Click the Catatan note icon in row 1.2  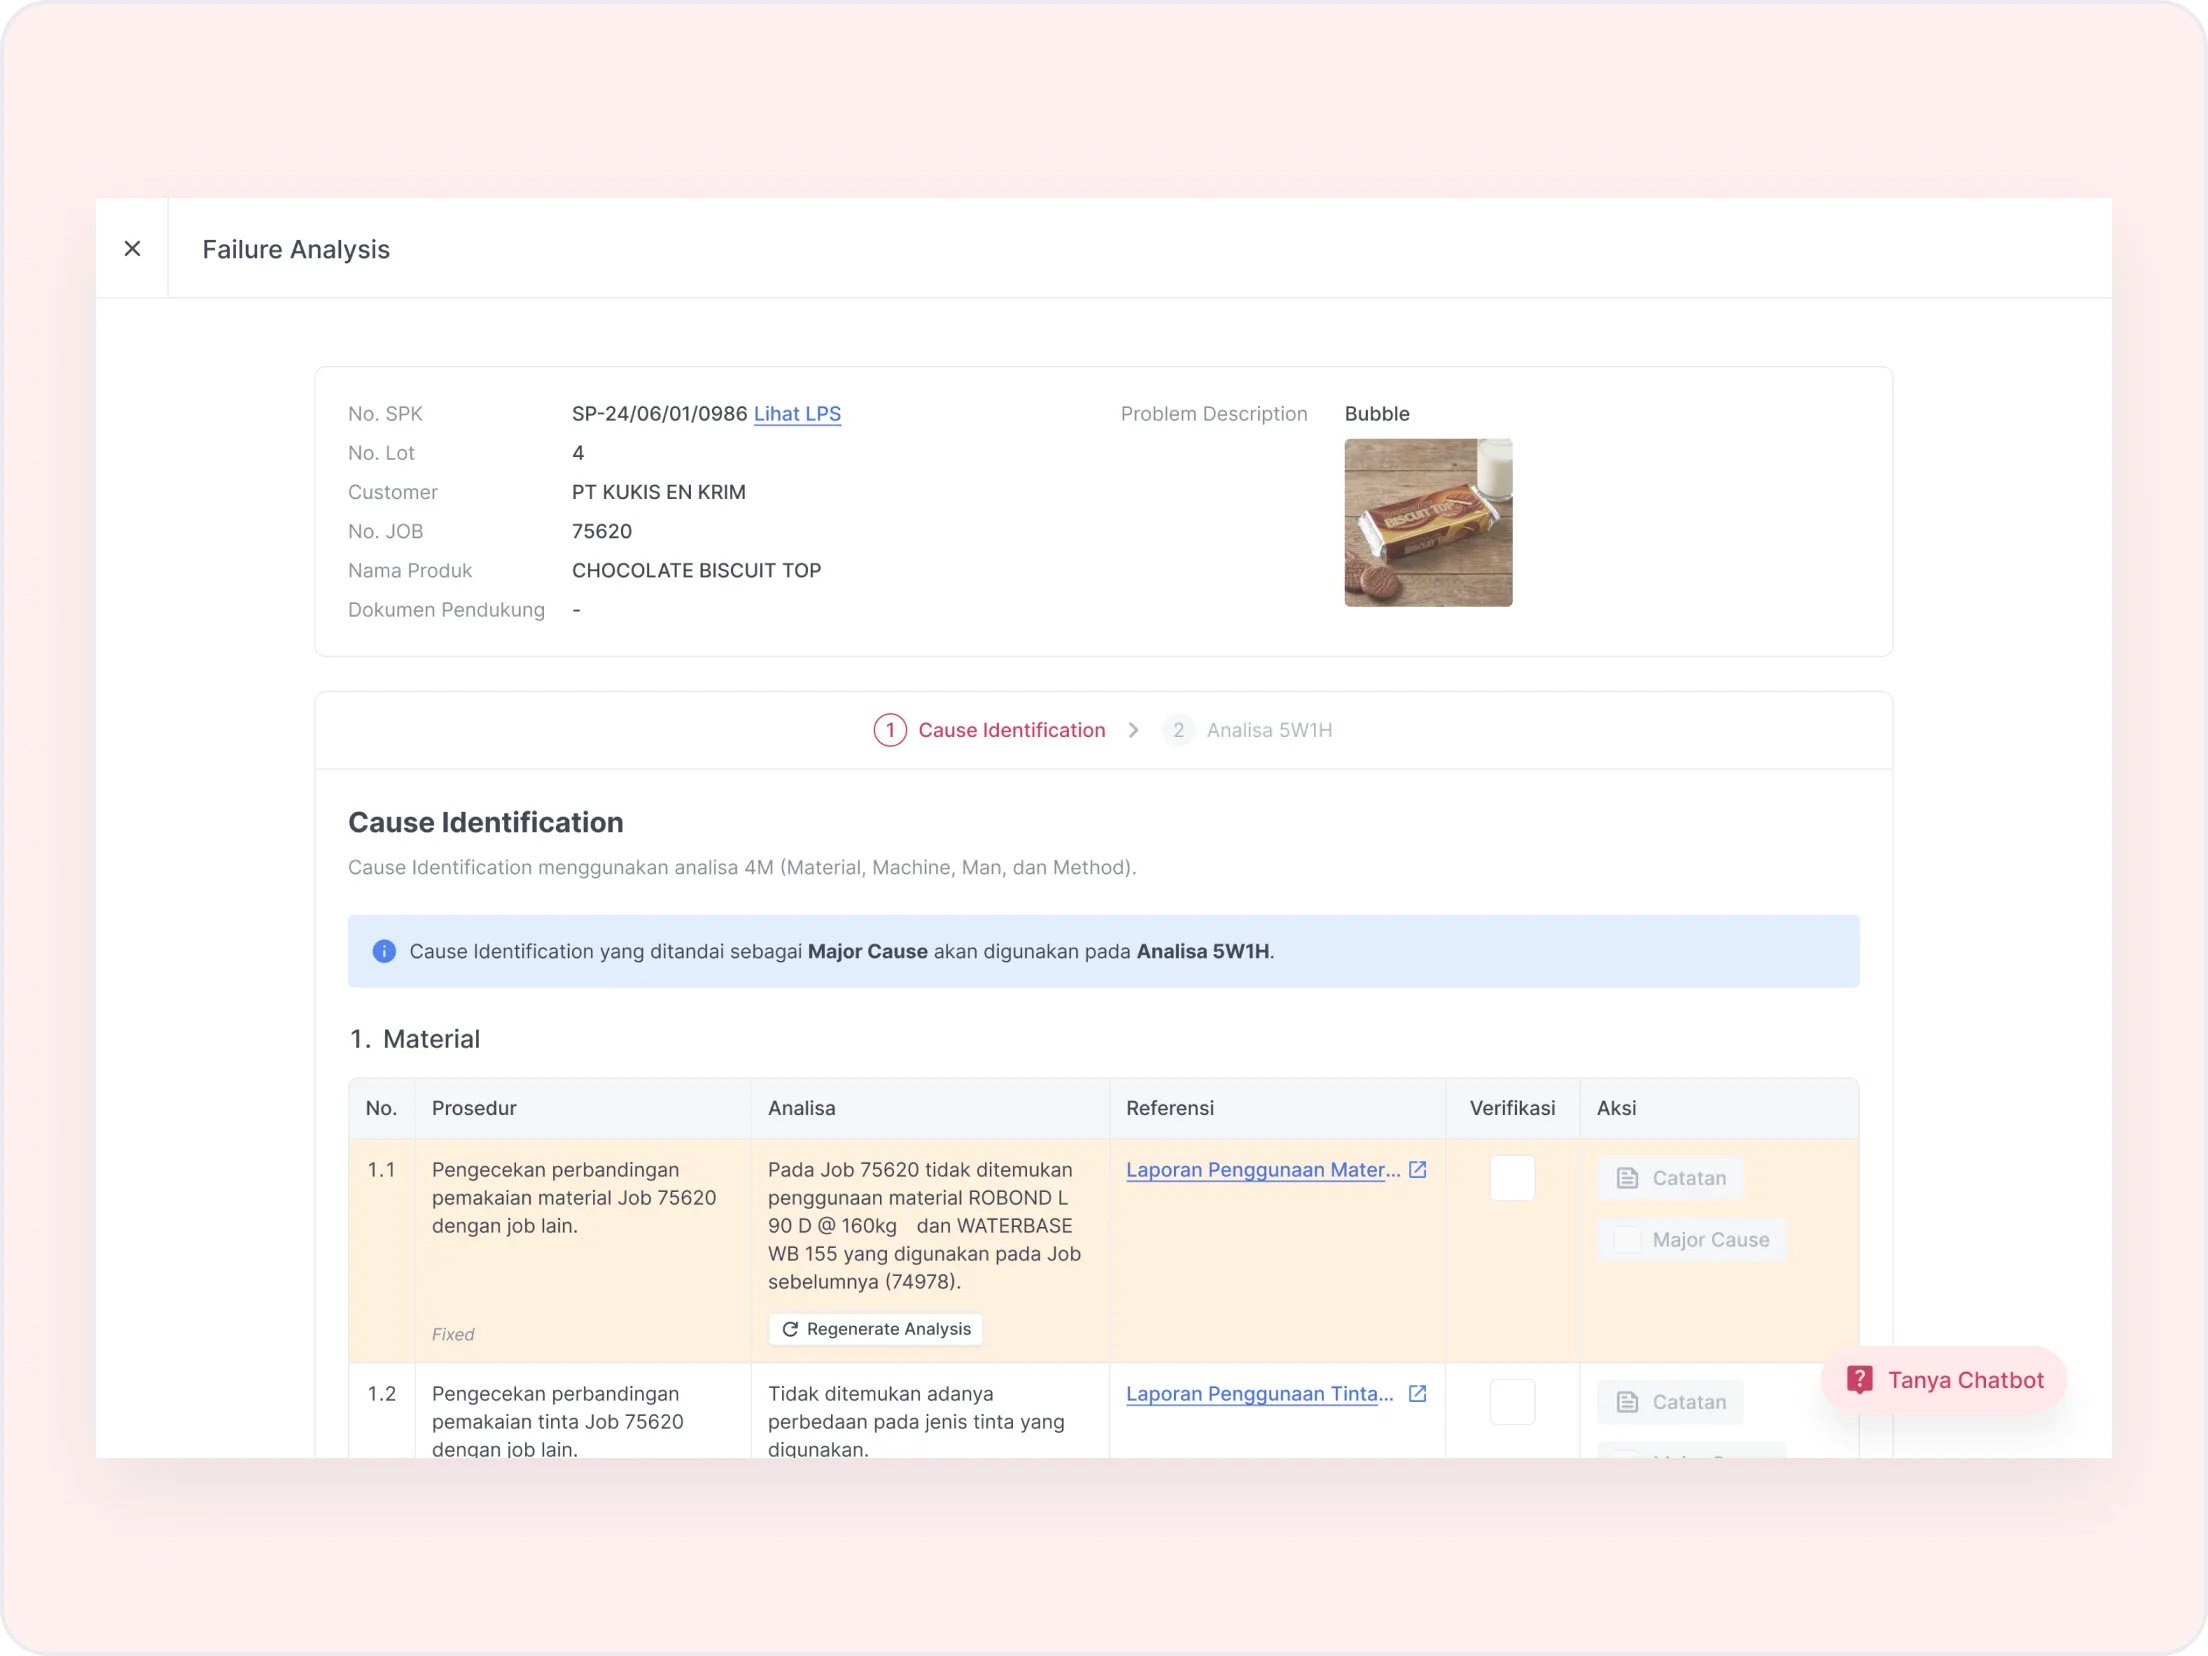[1628, 1402]
